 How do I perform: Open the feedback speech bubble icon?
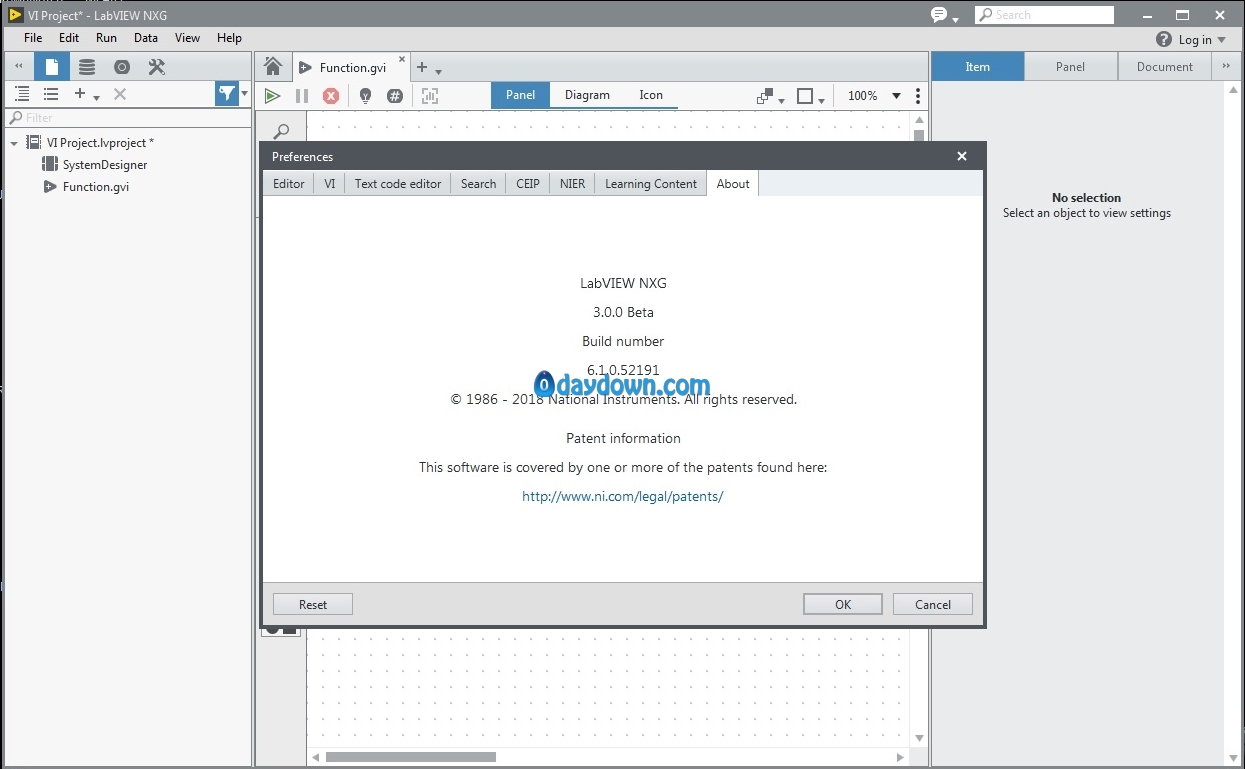(x=939, y=14)
